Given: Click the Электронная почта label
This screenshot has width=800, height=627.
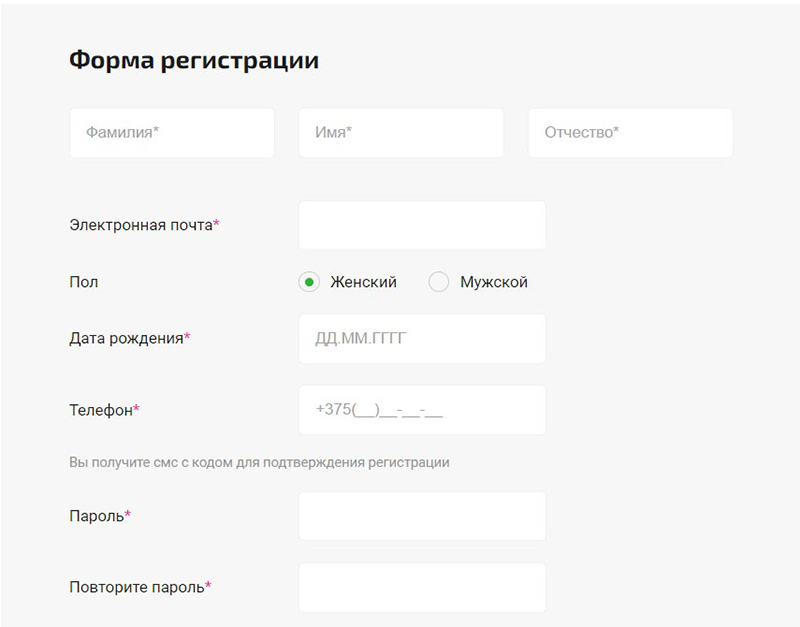Looking at the screenshot, I should 141,225.
